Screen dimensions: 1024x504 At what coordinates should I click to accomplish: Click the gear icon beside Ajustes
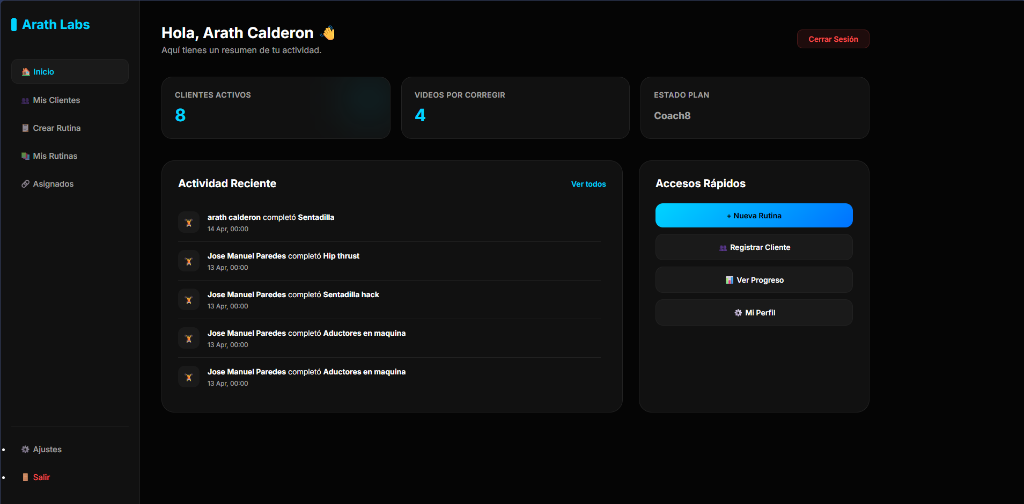click(25, 449)
